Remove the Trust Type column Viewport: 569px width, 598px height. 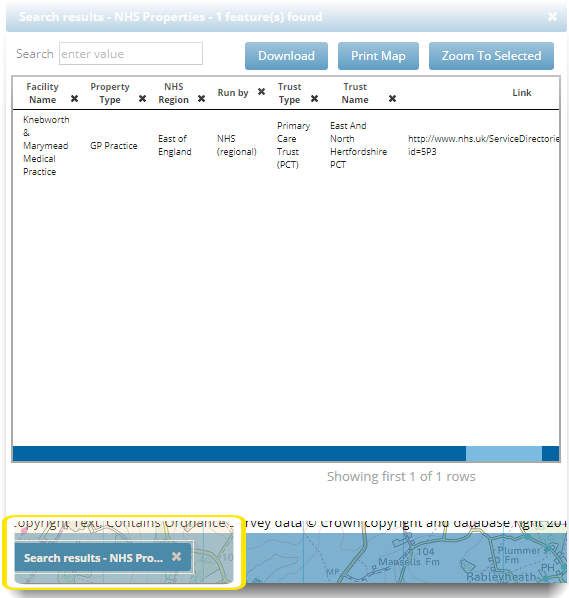tap(314, 99)
